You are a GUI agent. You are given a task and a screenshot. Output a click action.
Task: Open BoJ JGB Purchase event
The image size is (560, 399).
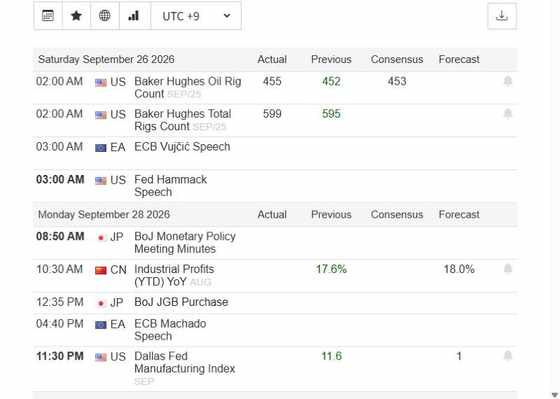(x=181, y=302)
